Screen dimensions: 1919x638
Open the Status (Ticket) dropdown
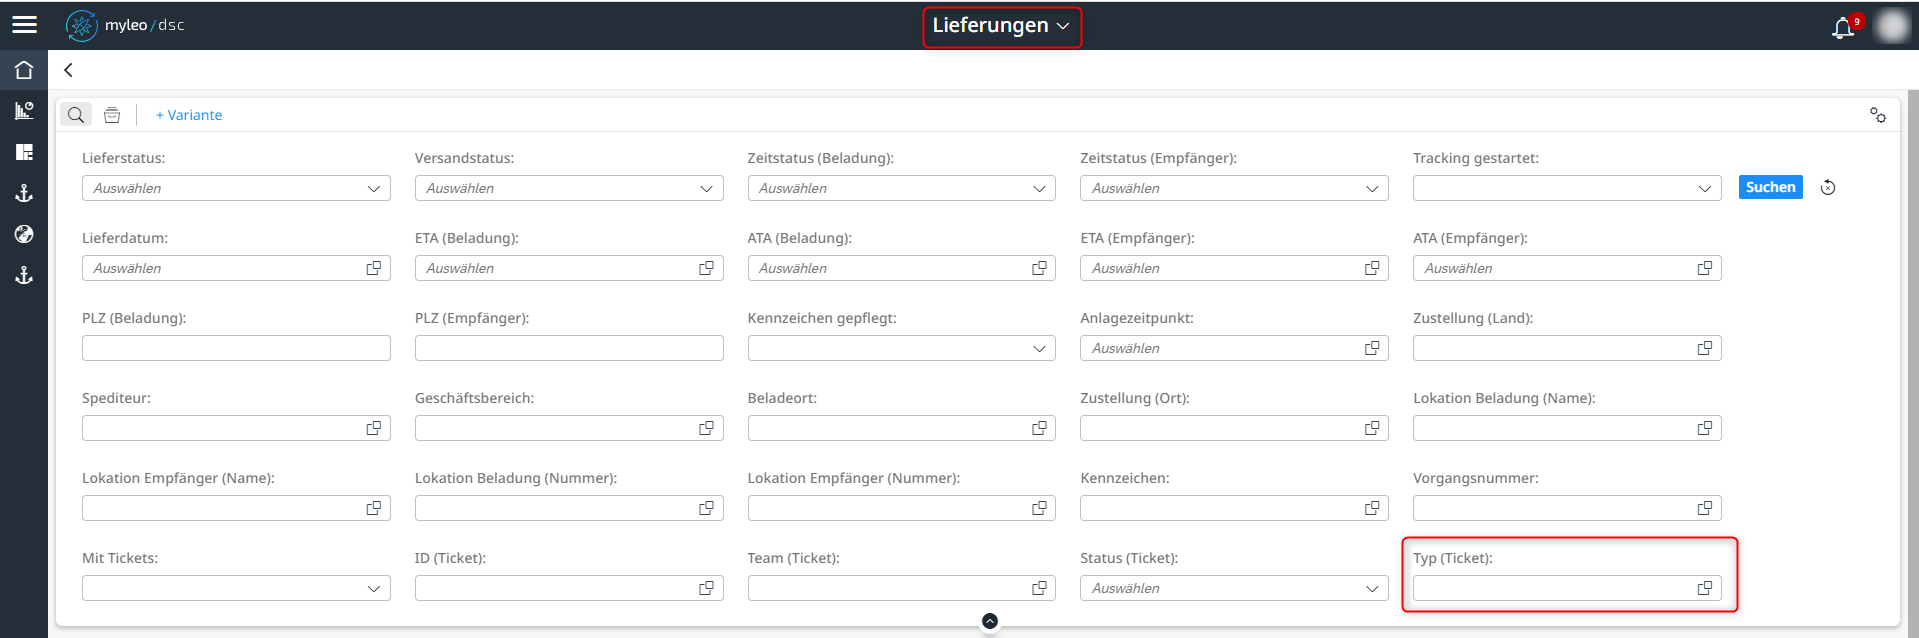pos(1372,588)
